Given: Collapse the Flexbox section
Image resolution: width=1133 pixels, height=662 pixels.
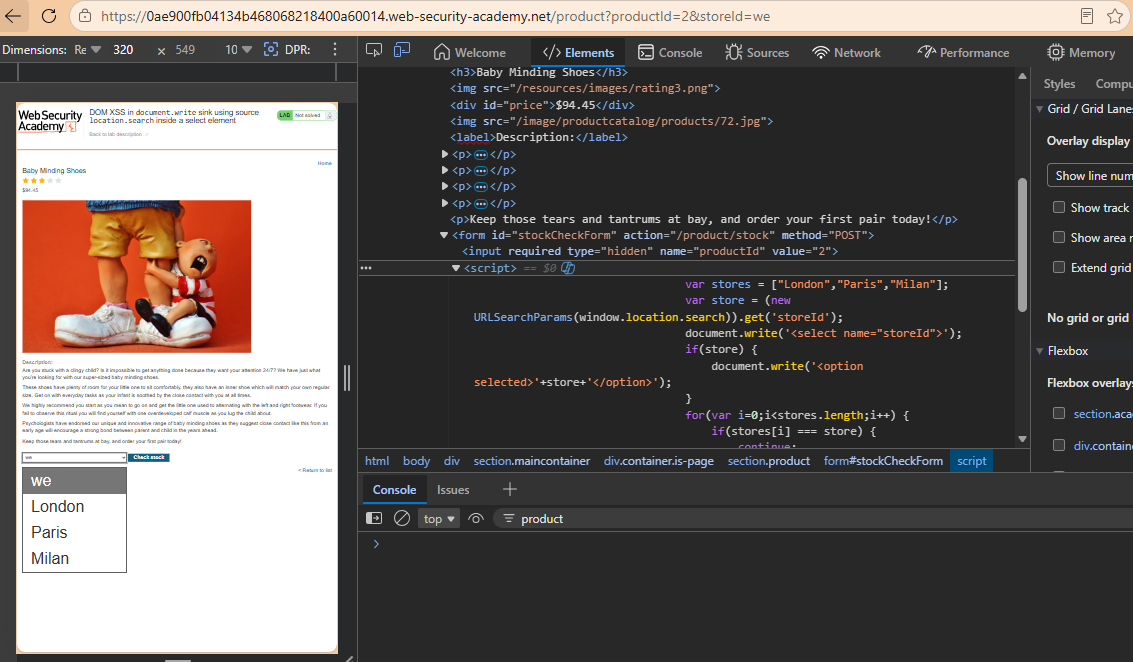Looking at the screenshot, I should coord(1040,351).
